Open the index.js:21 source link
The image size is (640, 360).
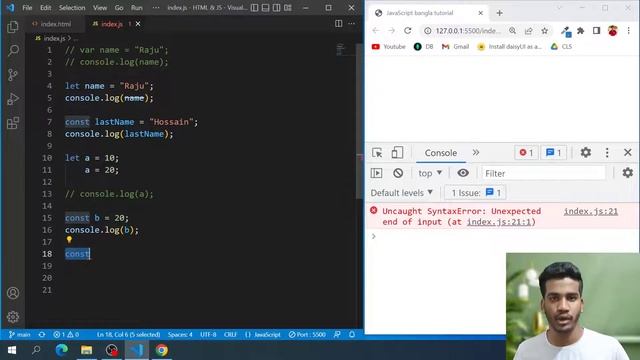point(591,211)
